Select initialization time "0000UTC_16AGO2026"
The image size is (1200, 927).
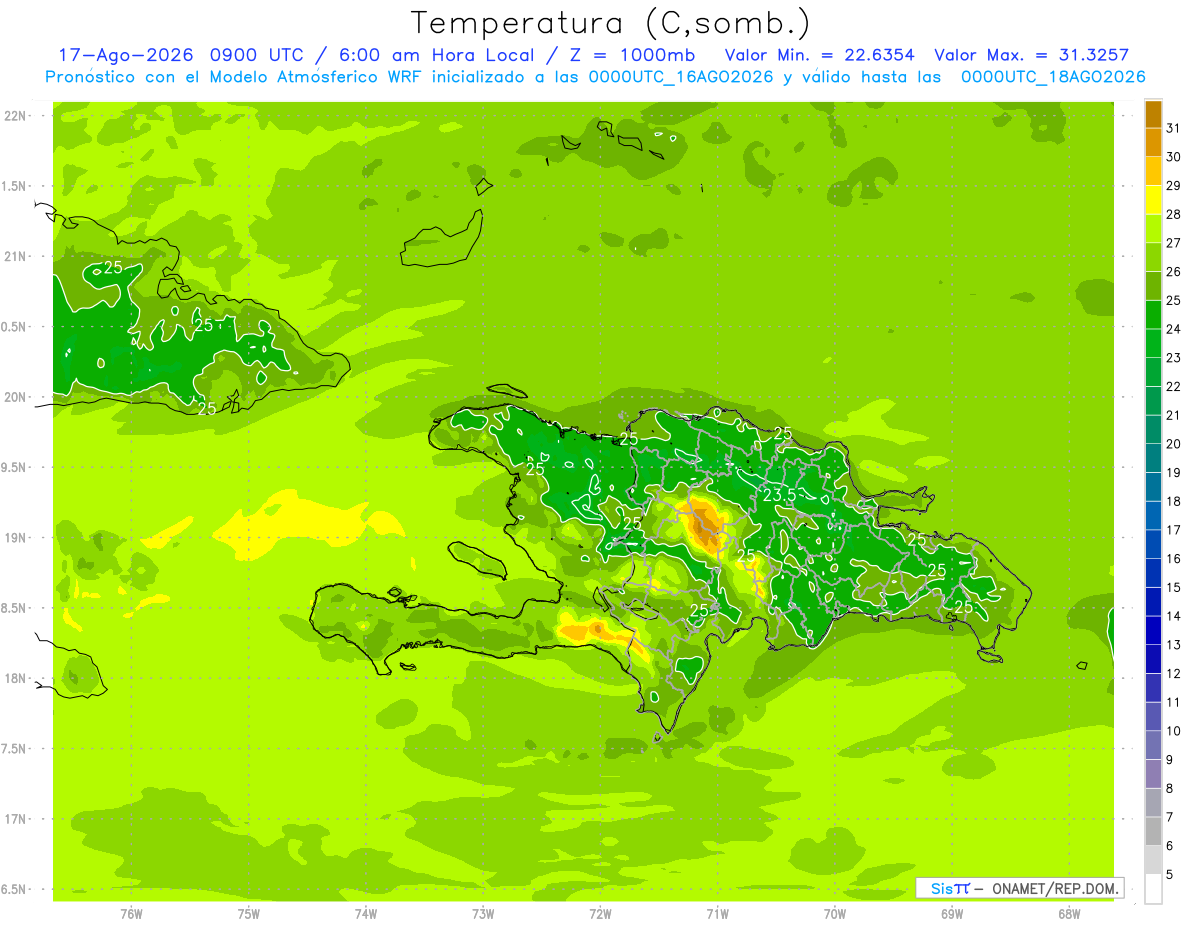(681, 77)
